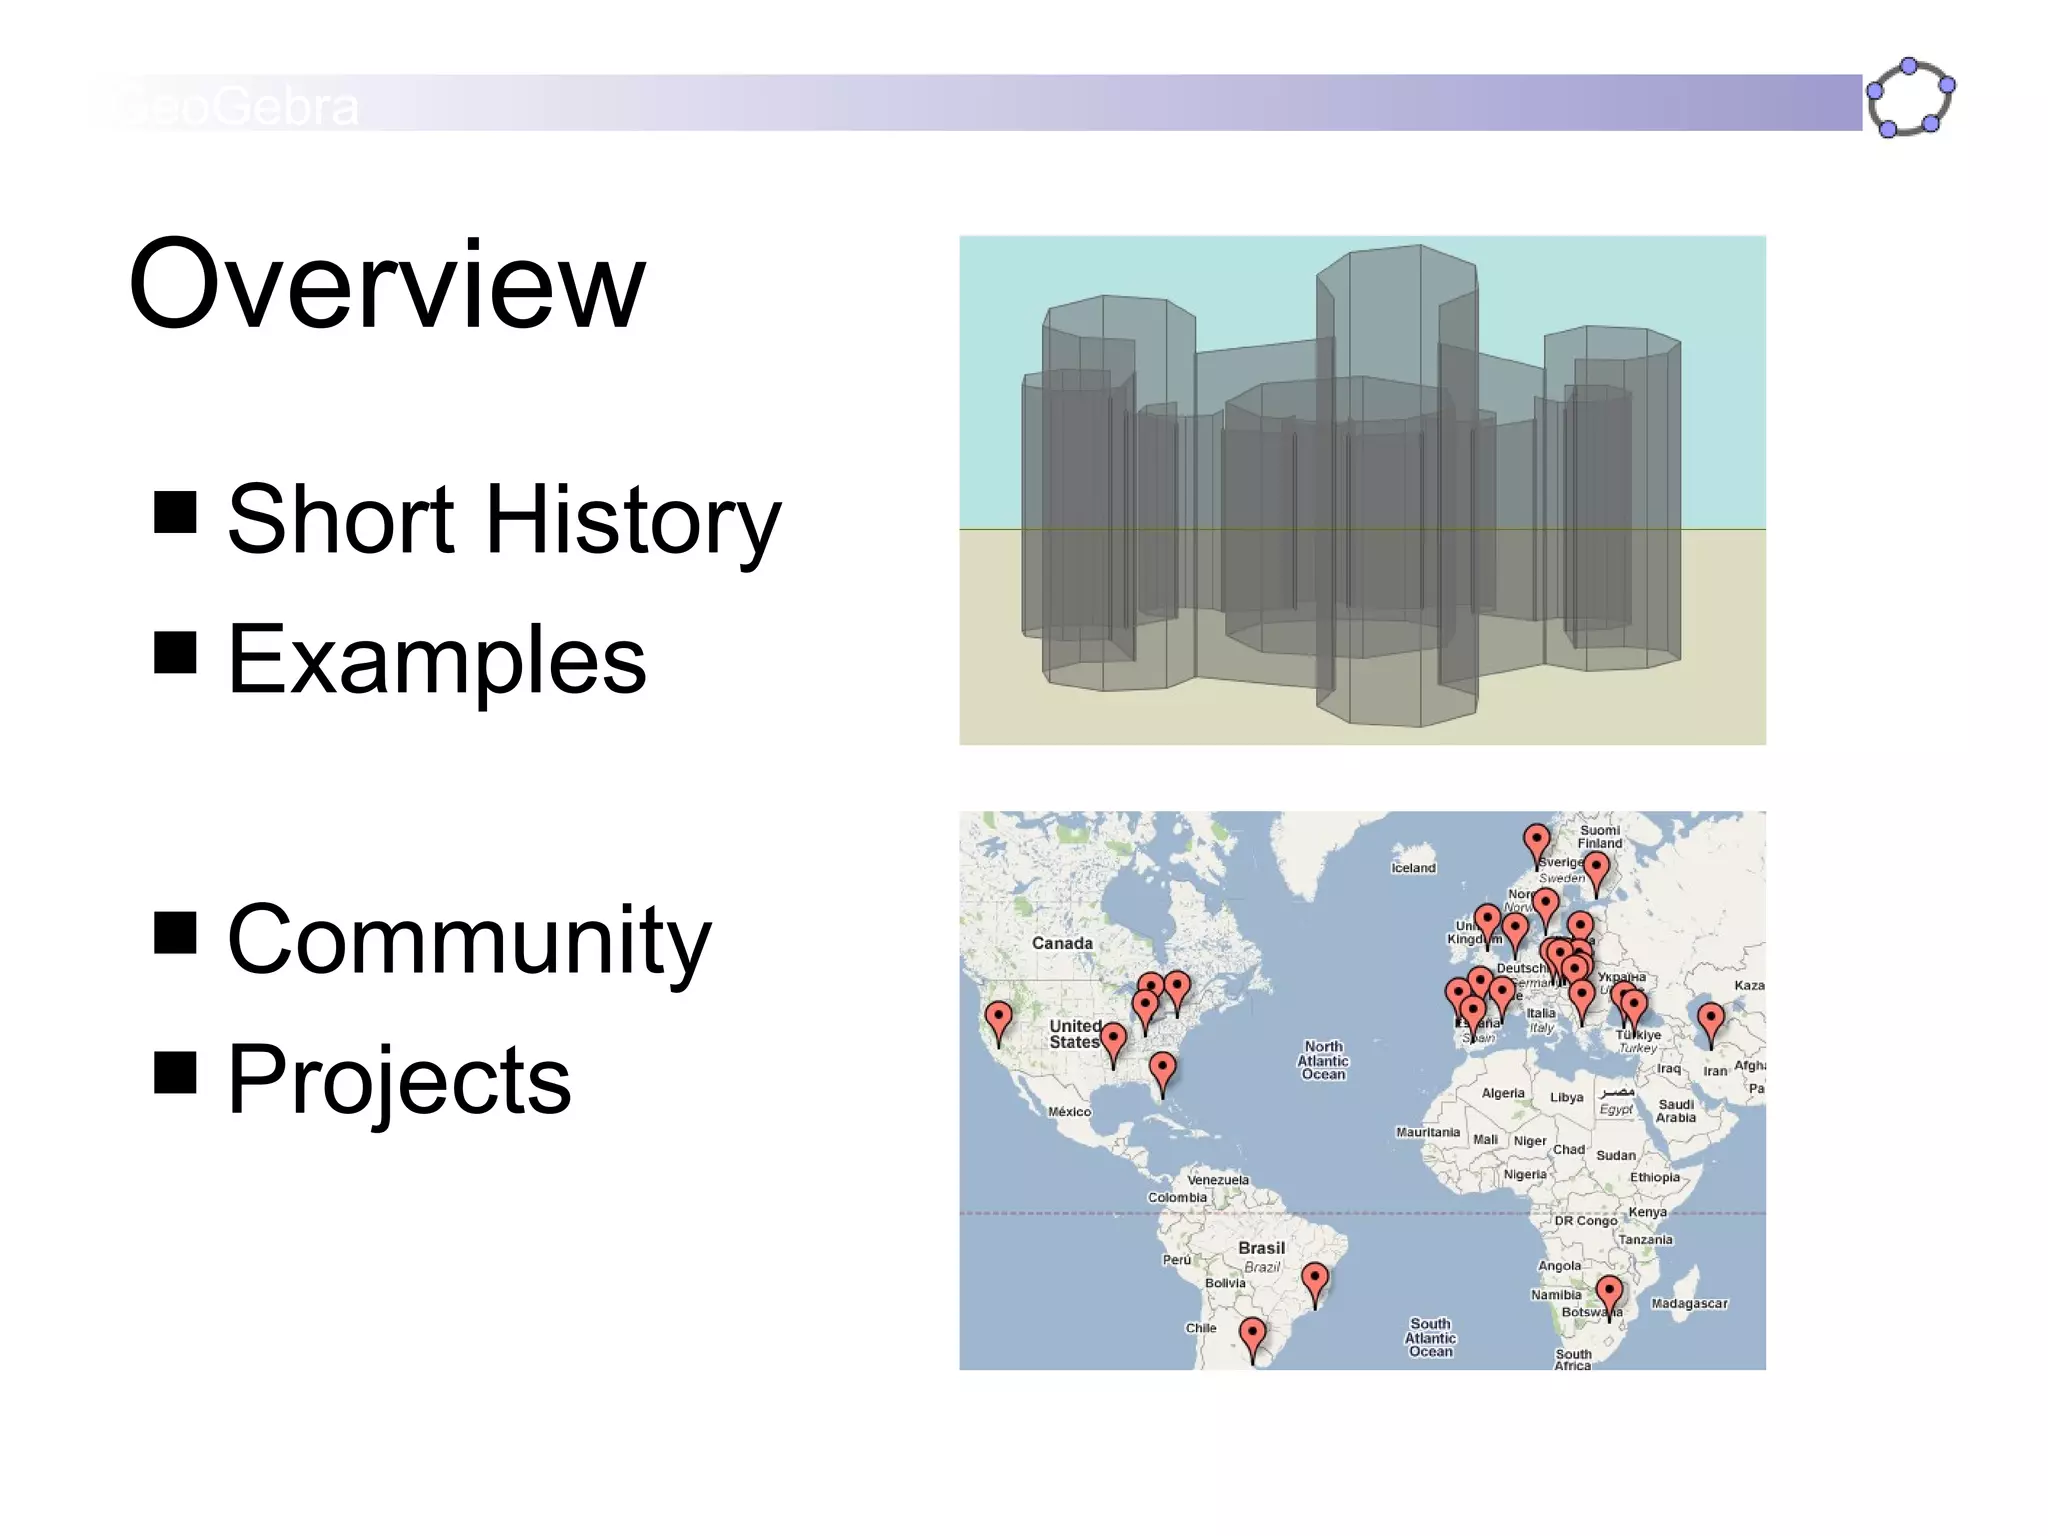Image resolution: width=2048 pixels, height=1536 pixels.
Task: Click the map pin over Turkey
Action: [1633, 1004]
